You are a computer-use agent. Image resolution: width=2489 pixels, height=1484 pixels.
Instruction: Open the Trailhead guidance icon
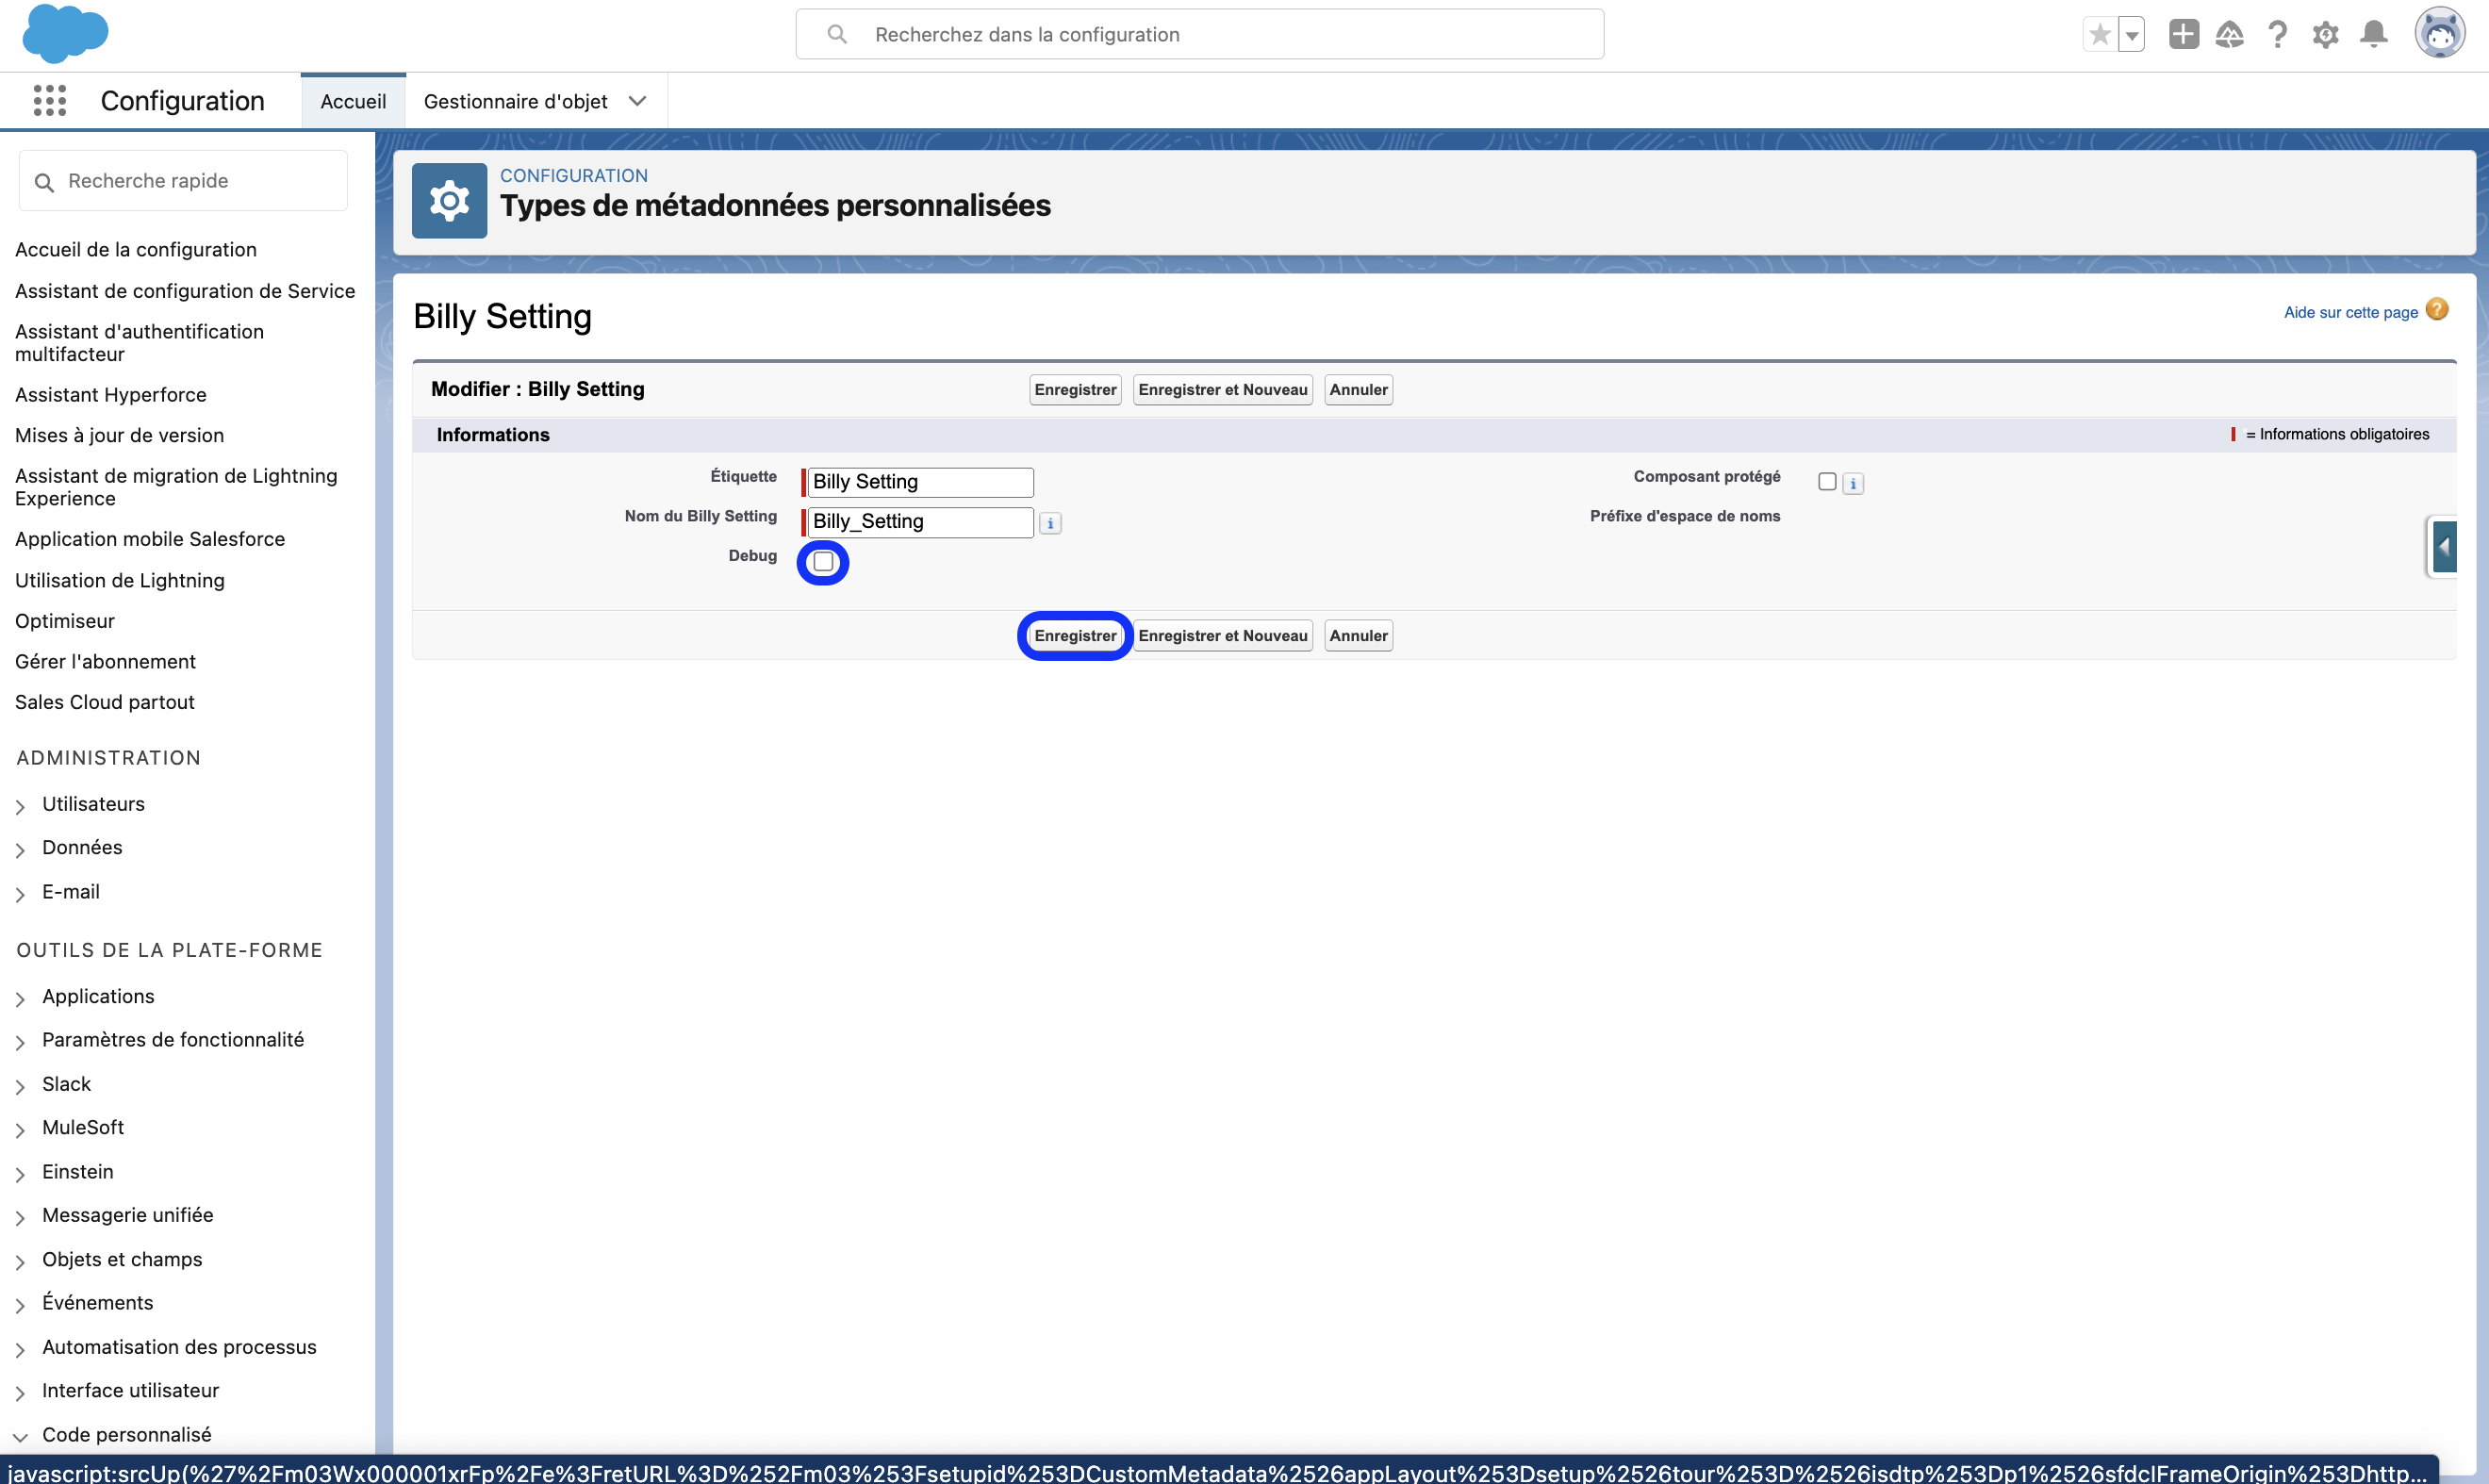(x=2229, y=35)
